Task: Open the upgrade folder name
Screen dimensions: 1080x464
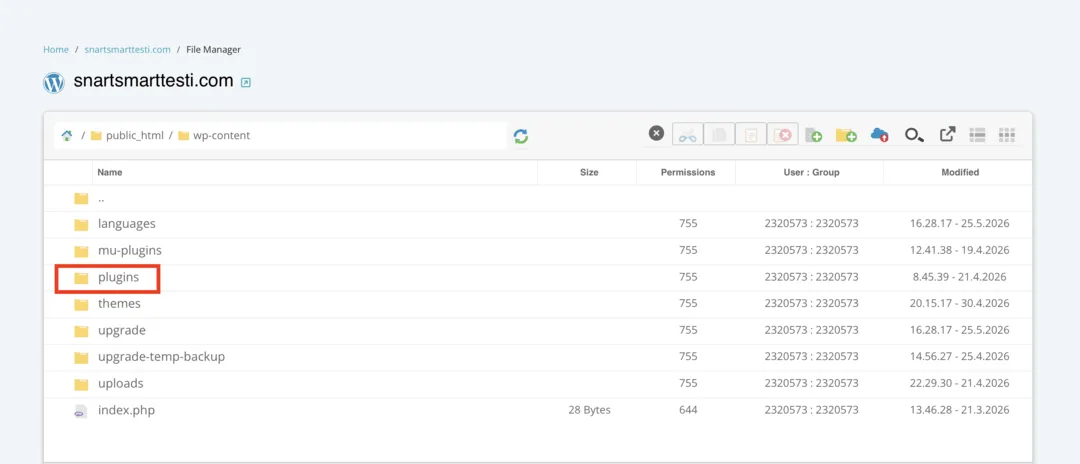Action: tap(122, 330)
